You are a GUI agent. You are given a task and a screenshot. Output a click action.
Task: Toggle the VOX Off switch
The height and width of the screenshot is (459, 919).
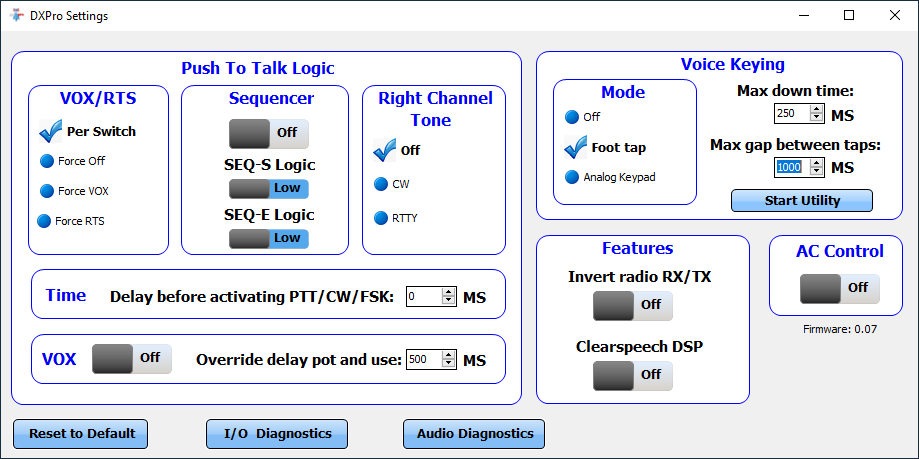coord(132,359)
